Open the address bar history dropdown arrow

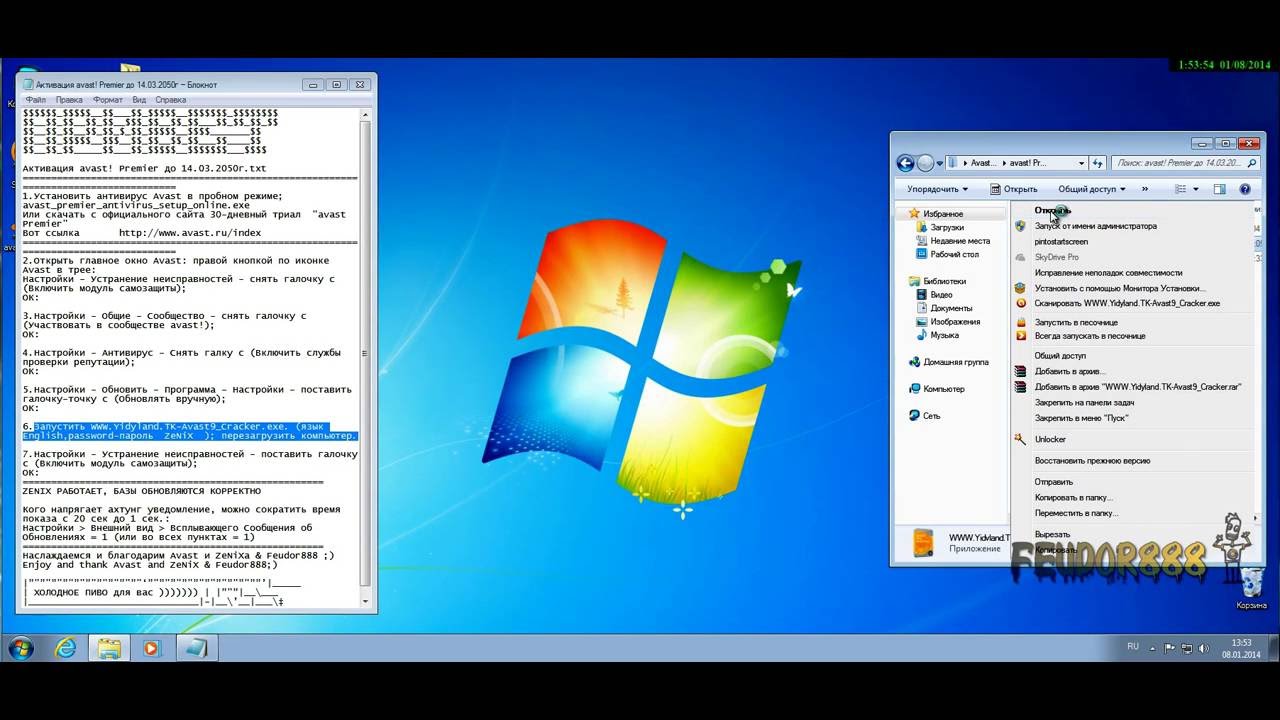[1081, 163]
